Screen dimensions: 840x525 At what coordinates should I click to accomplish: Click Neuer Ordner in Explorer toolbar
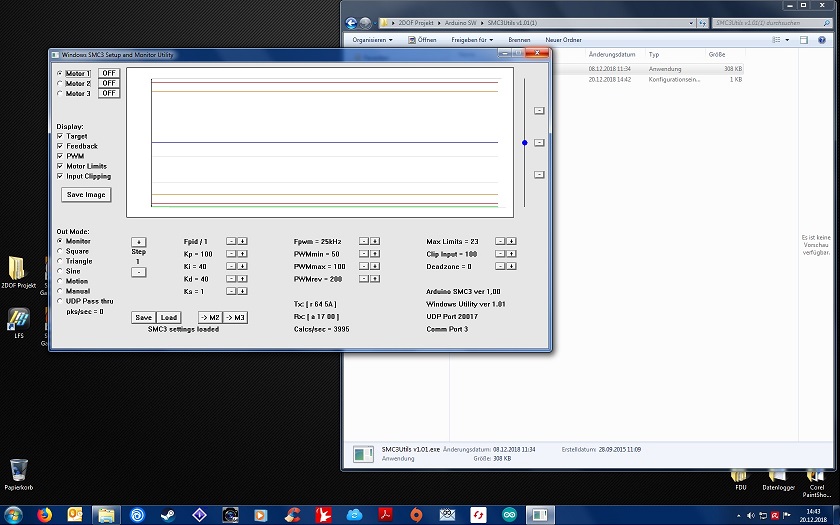(x=563, y=40)
